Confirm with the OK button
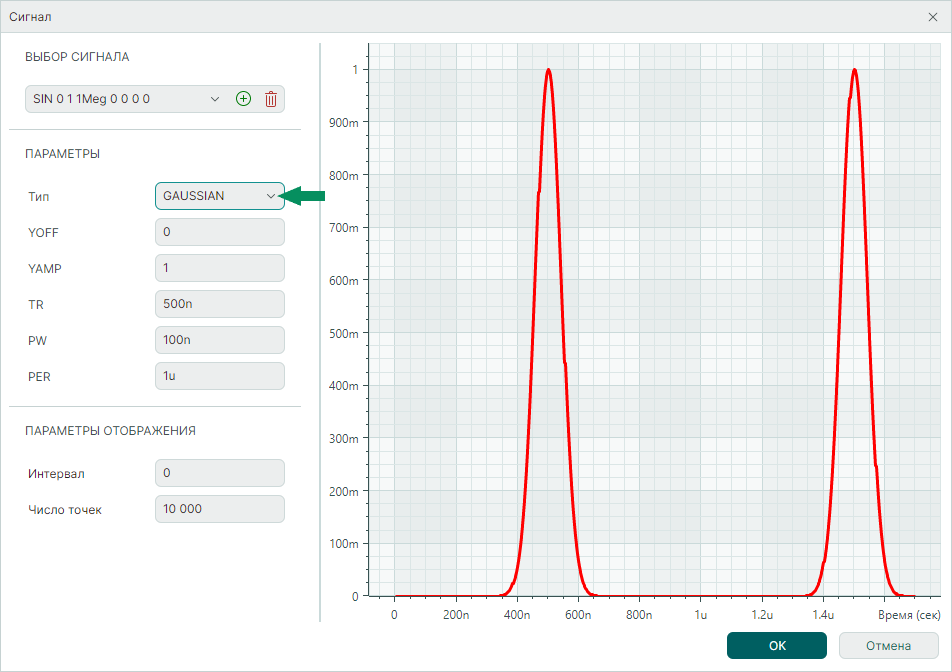This screenshot has width=952, height=672. click(777, 646)
